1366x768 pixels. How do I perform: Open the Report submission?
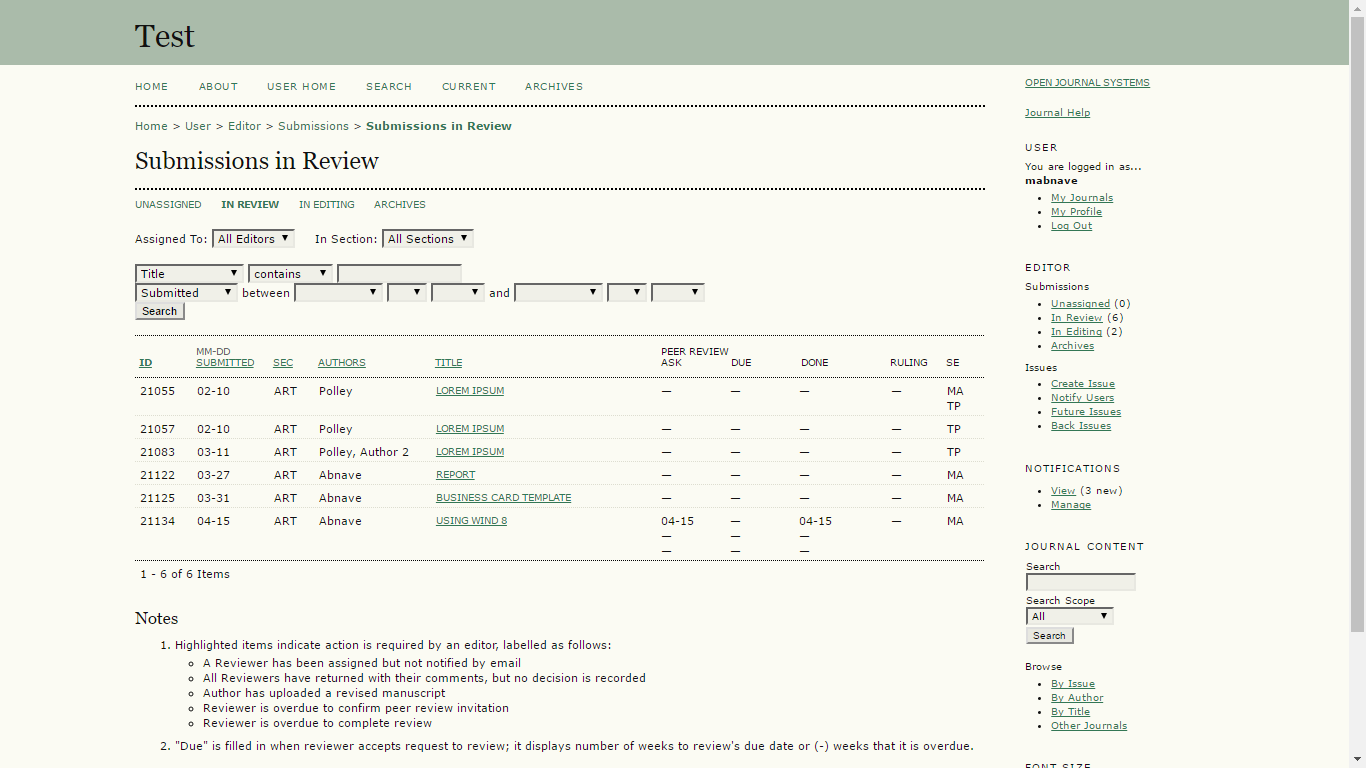456,475
